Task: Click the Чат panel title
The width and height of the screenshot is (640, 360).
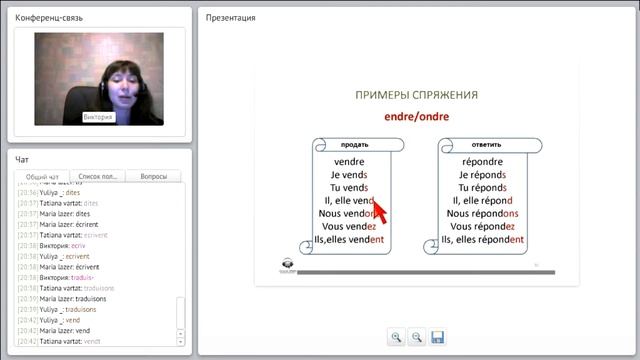Action: coord(22,160)
